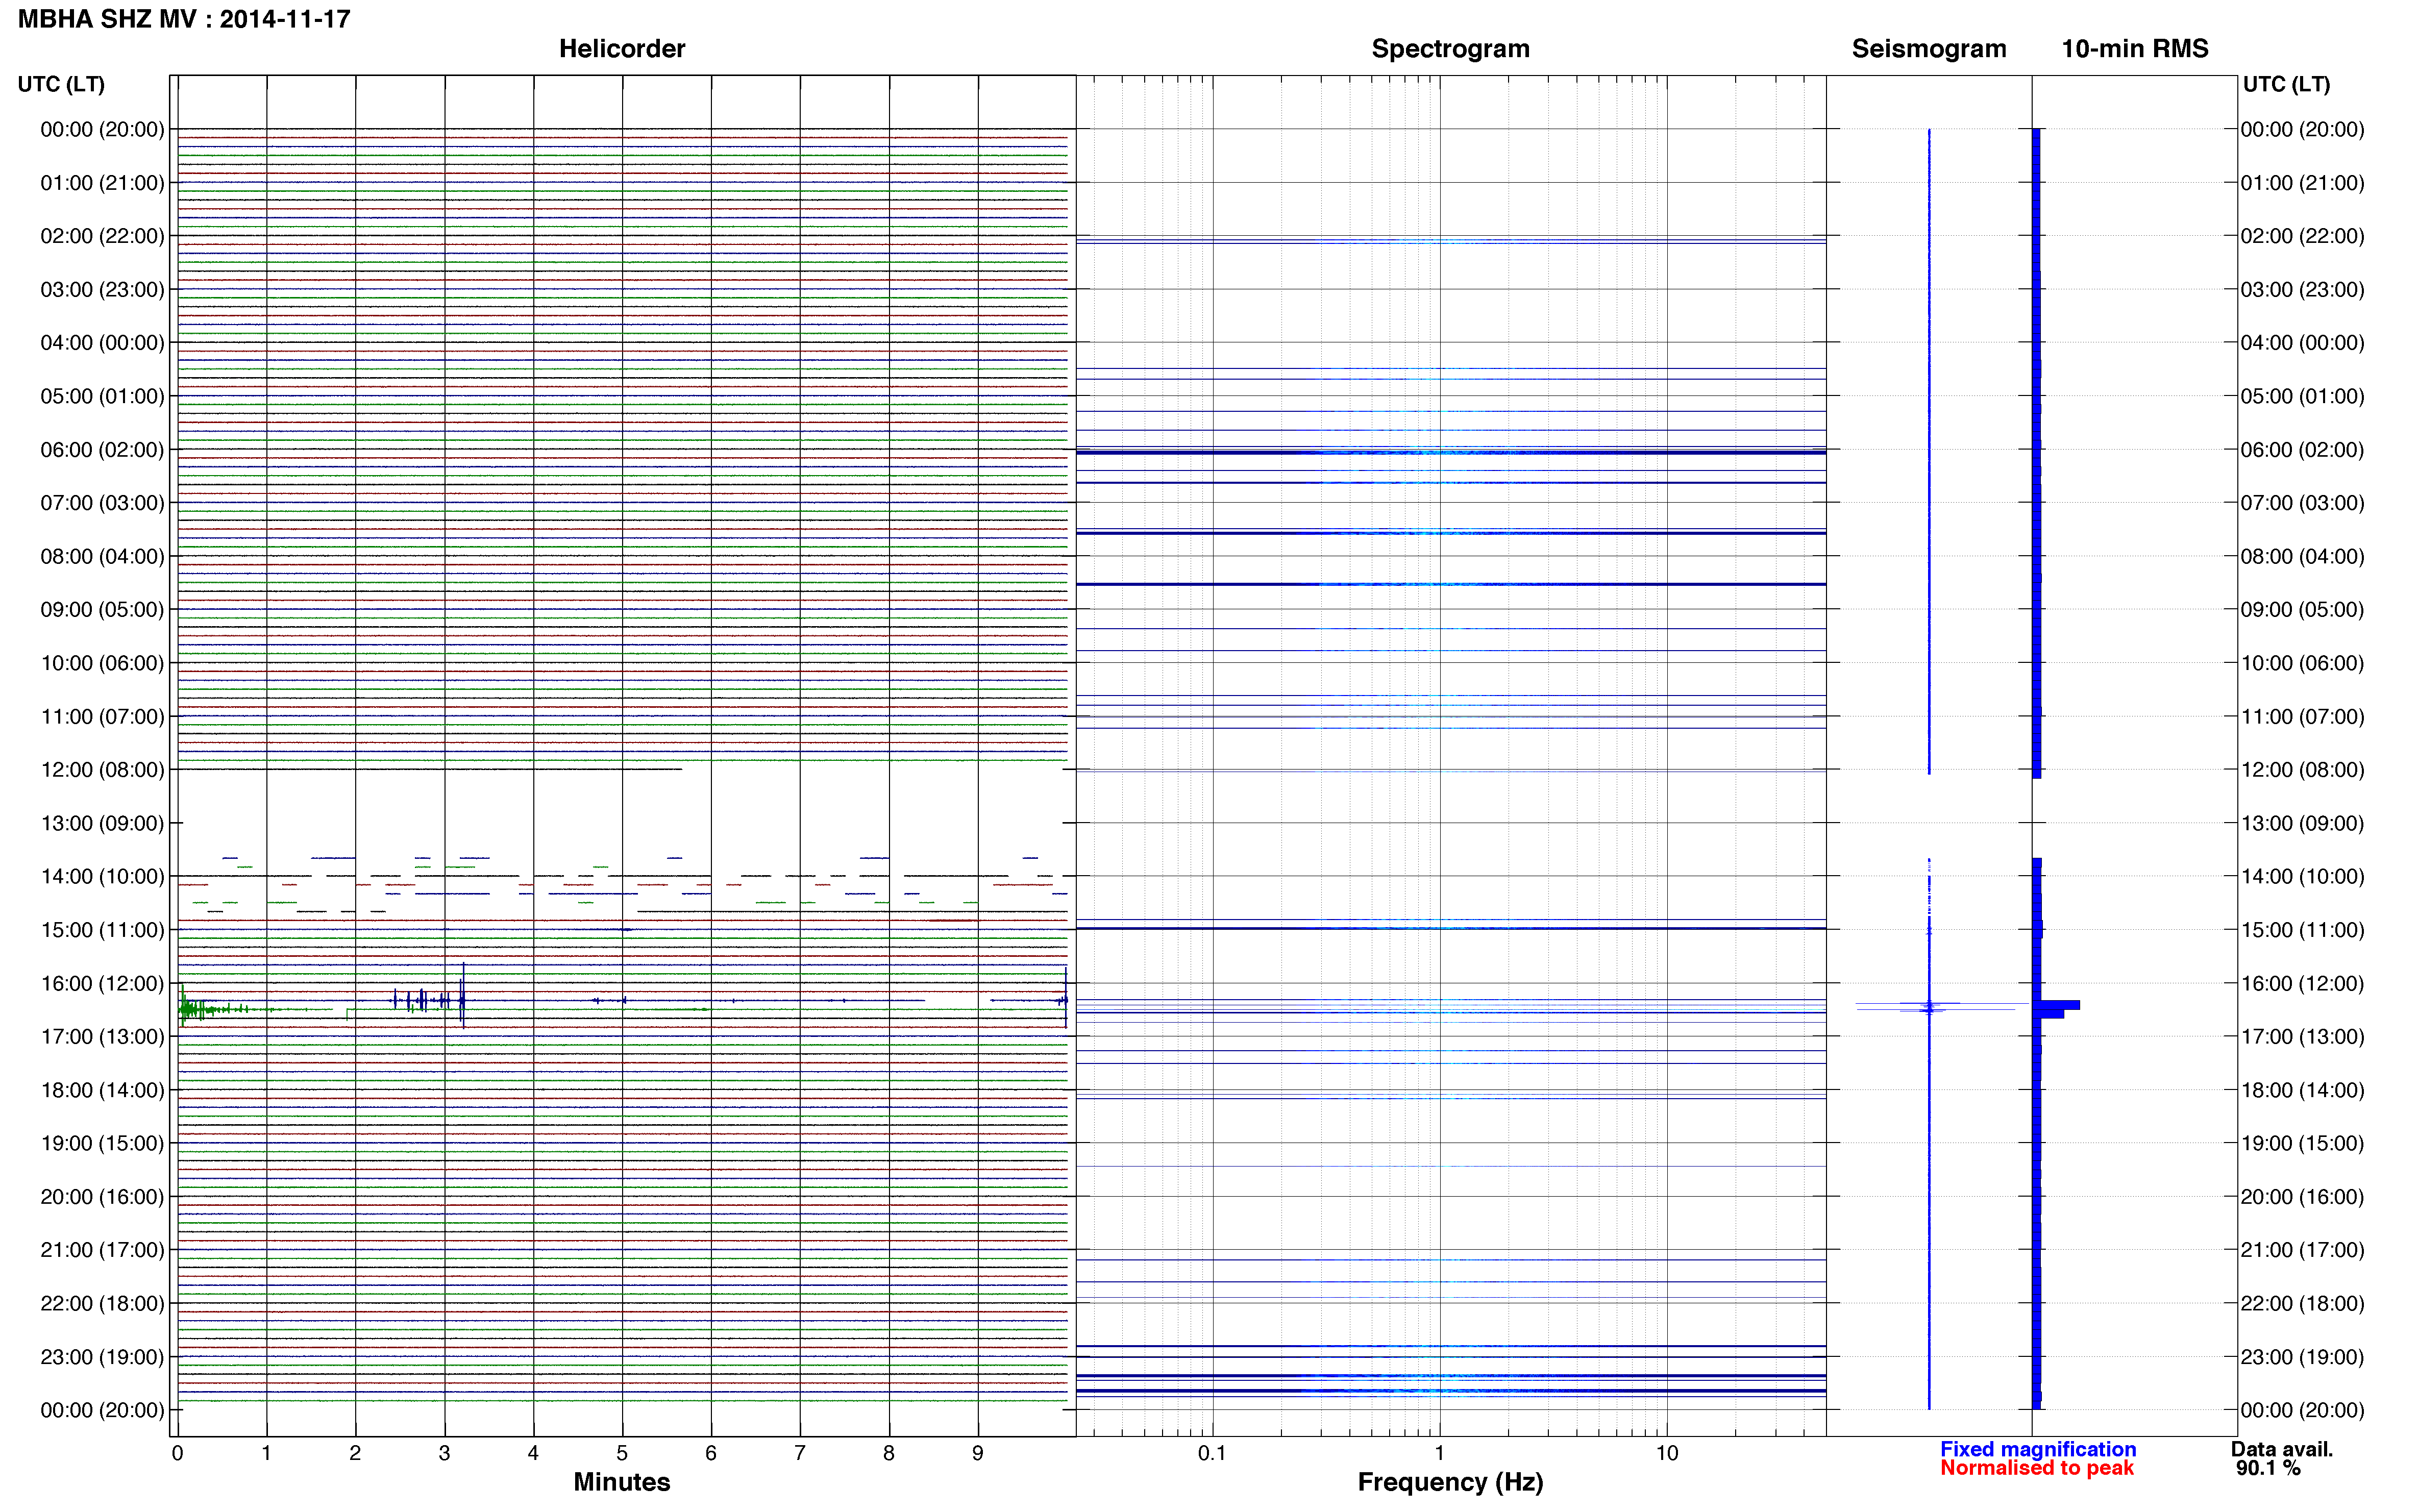Click the right 'UTC (LT)' axis header
2419x1512 pixels.
[2286, 84]
